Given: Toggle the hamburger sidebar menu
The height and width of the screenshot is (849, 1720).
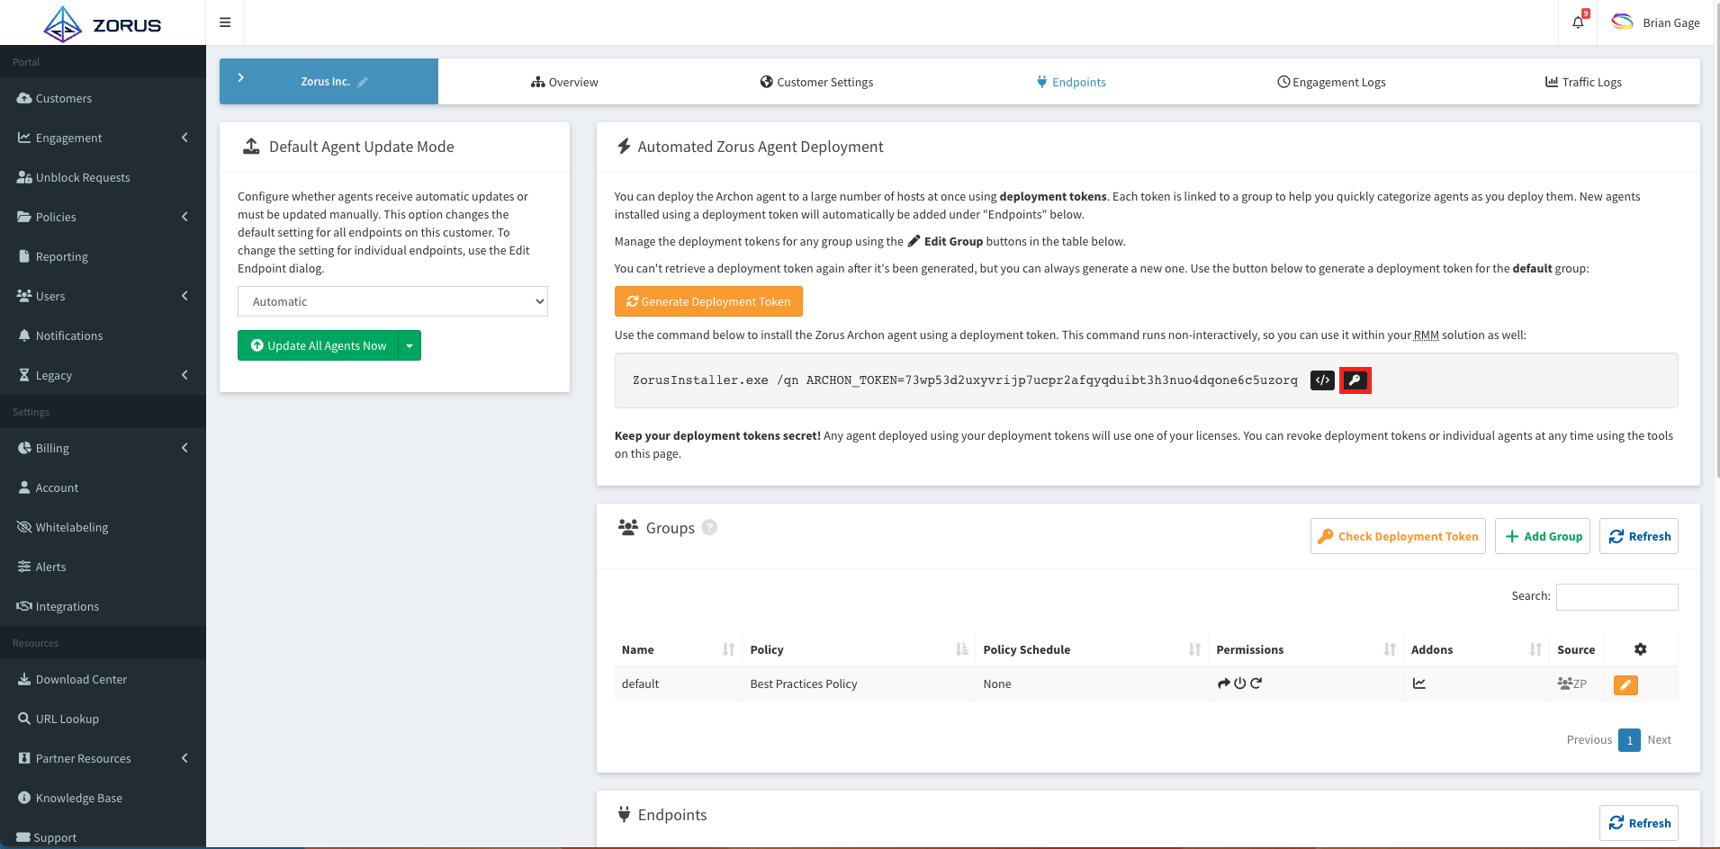Looking at the screenshot, I should [x=225, y=22].
